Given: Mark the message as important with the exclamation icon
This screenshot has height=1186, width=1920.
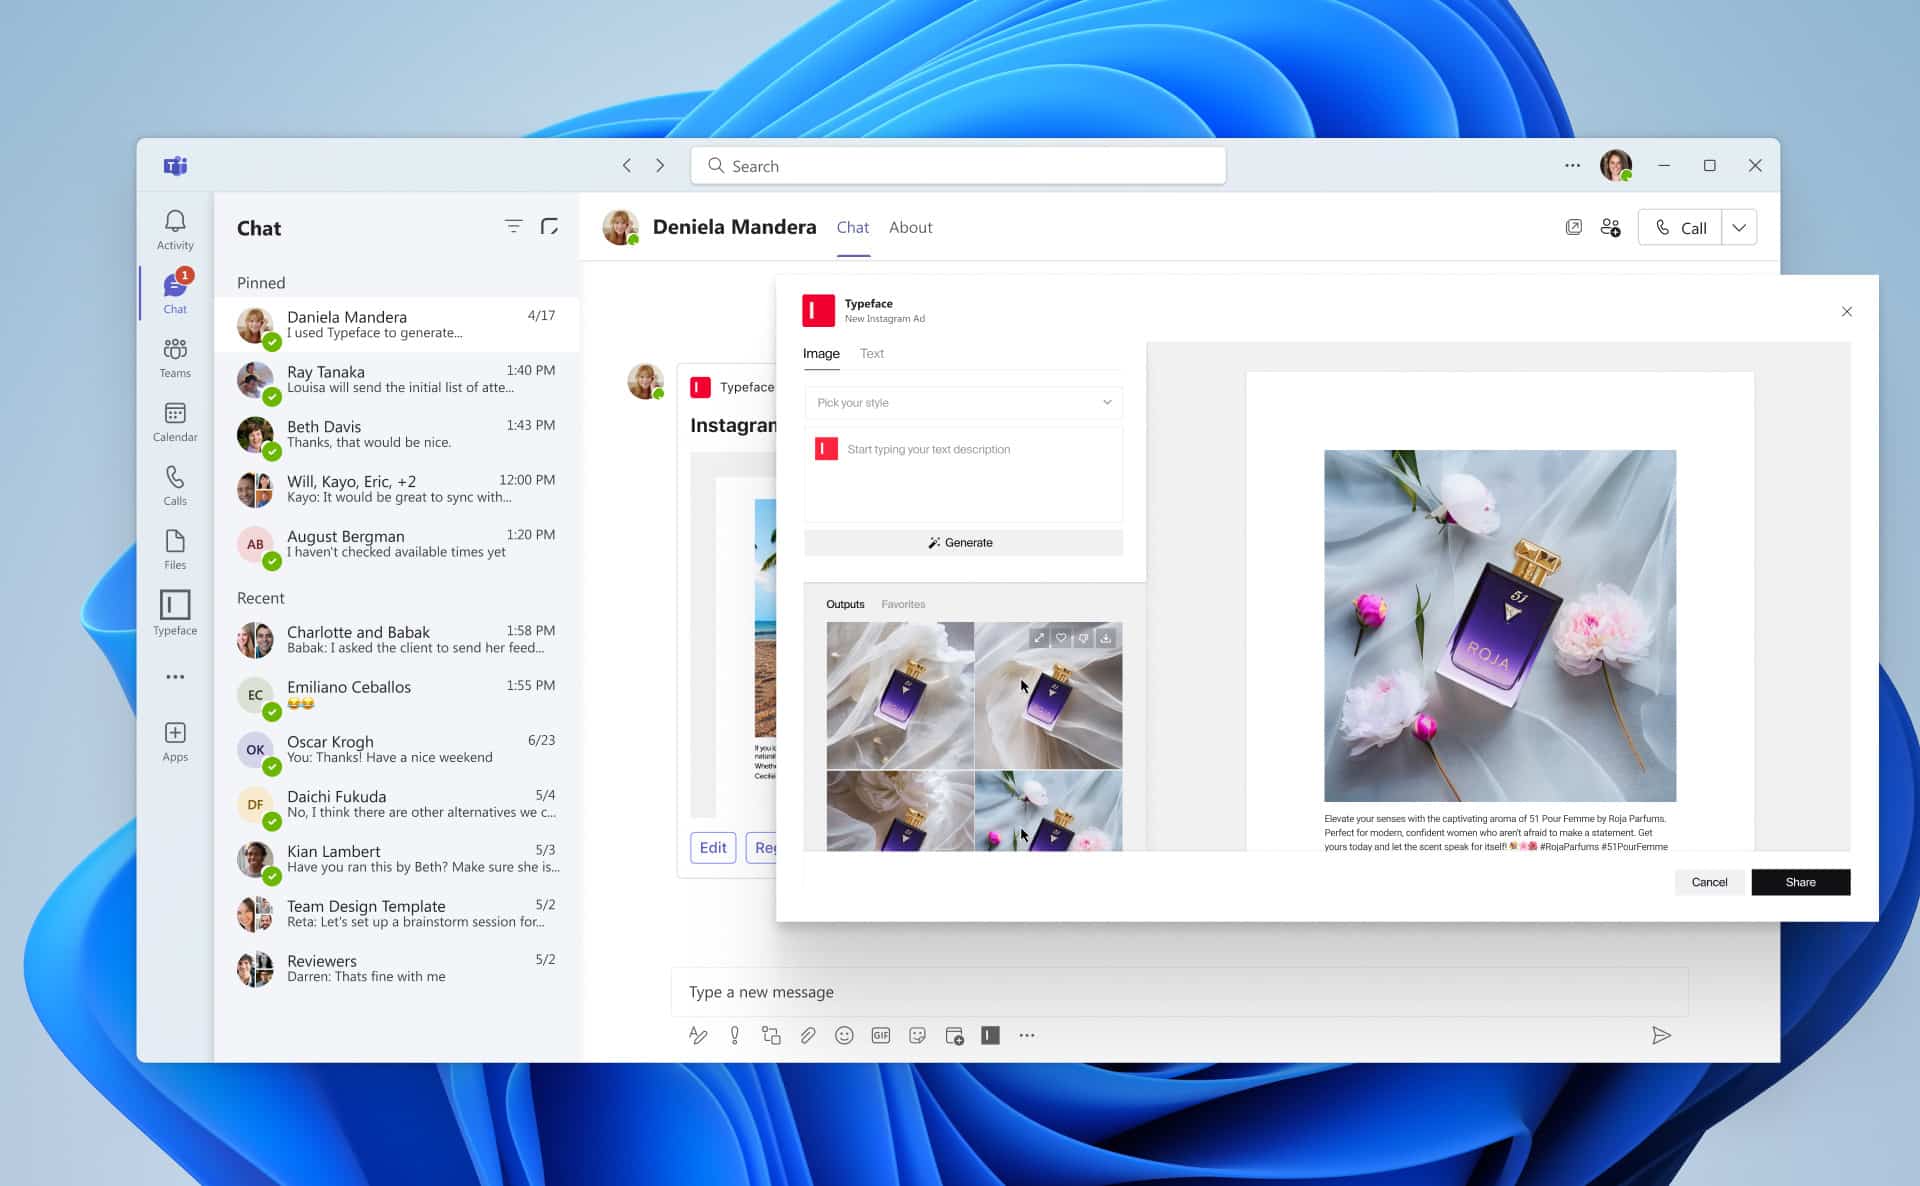Looking at the screenshot, I should pyautogui.click(x=735, y=1035).
